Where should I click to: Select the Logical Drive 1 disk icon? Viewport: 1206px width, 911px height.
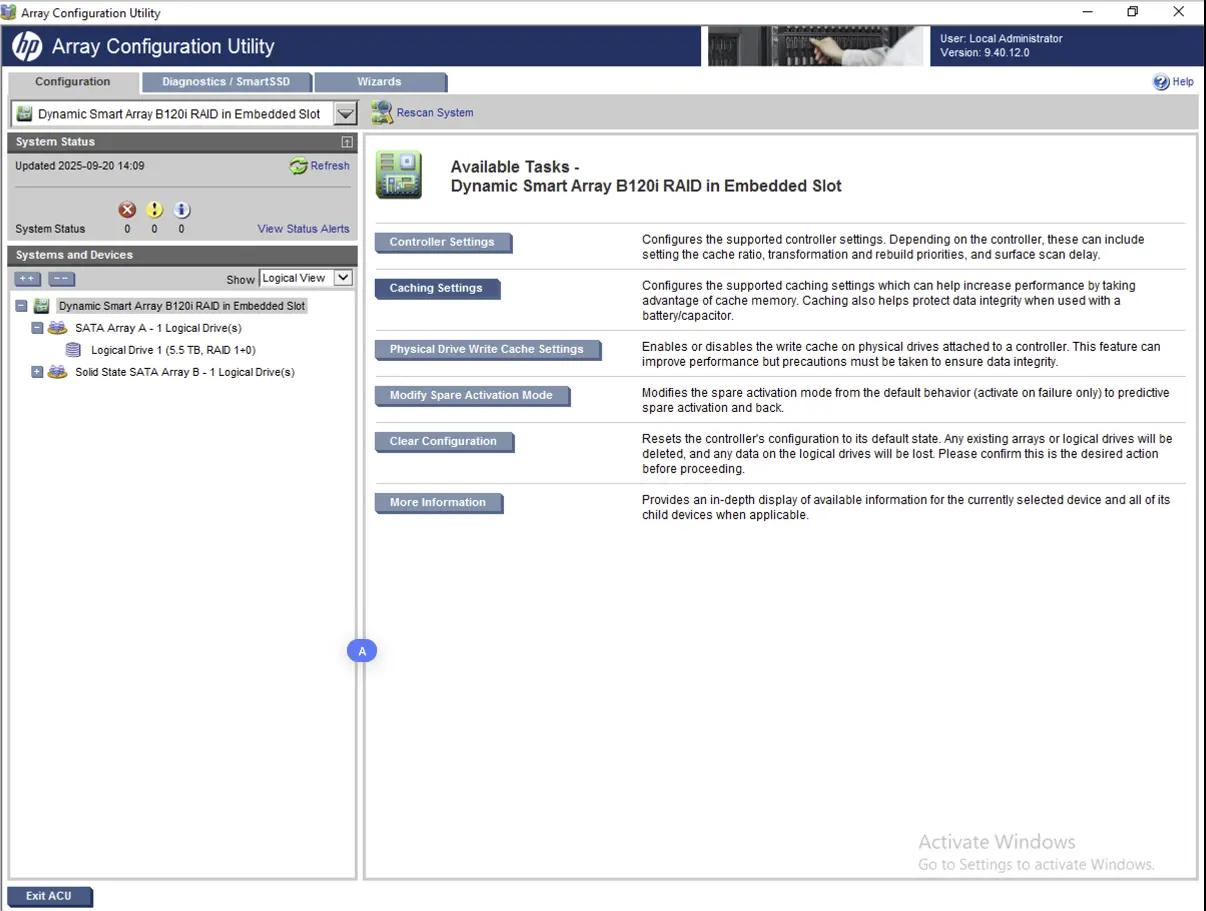pyautogui.click(x=73, y=350)
